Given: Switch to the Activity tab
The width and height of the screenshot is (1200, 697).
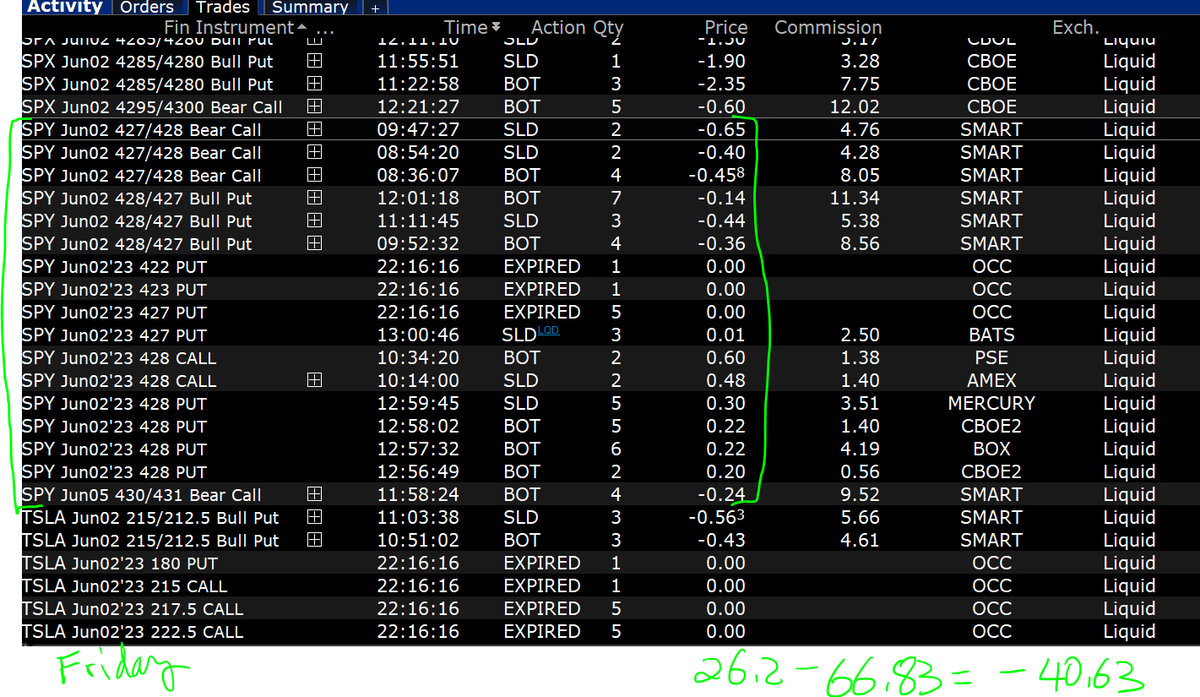Looking at the screenshot, I should [x=65, y=6].
